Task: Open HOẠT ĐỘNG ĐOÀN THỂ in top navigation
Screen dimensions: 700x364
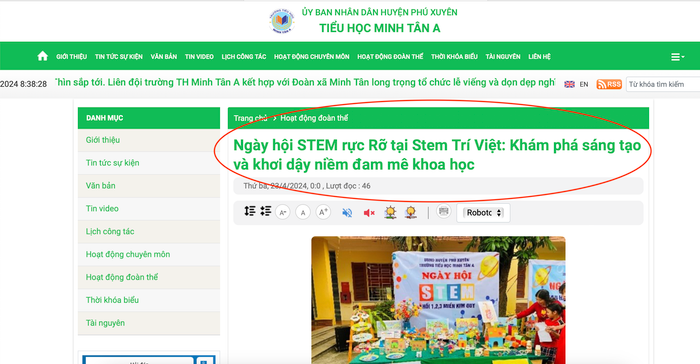Action: (390, 57)
